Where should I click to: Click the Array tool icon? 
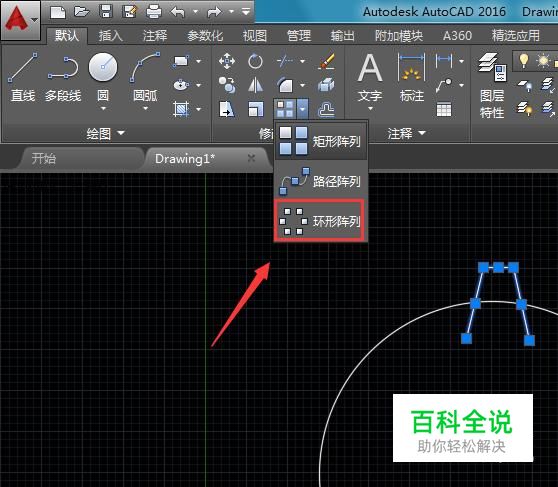tap(285, 109)
